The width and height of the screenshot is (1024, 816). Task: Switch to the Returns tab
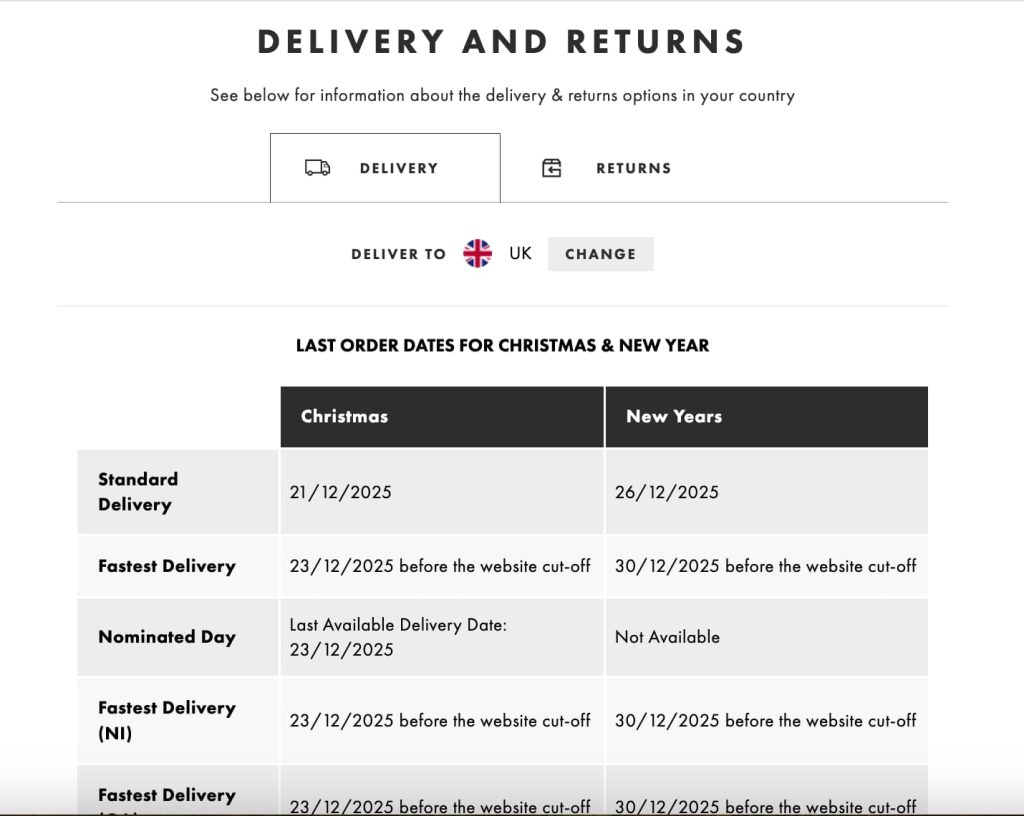[632, 168]
